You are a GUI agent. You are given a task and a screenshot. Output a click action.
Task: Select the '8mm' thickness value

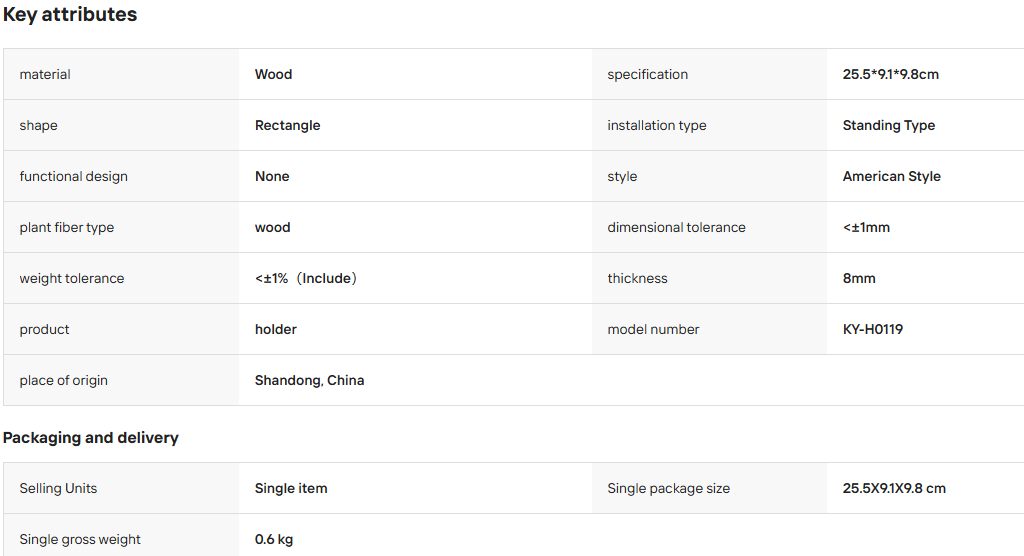pyautogui.click(x=859, y=278)
